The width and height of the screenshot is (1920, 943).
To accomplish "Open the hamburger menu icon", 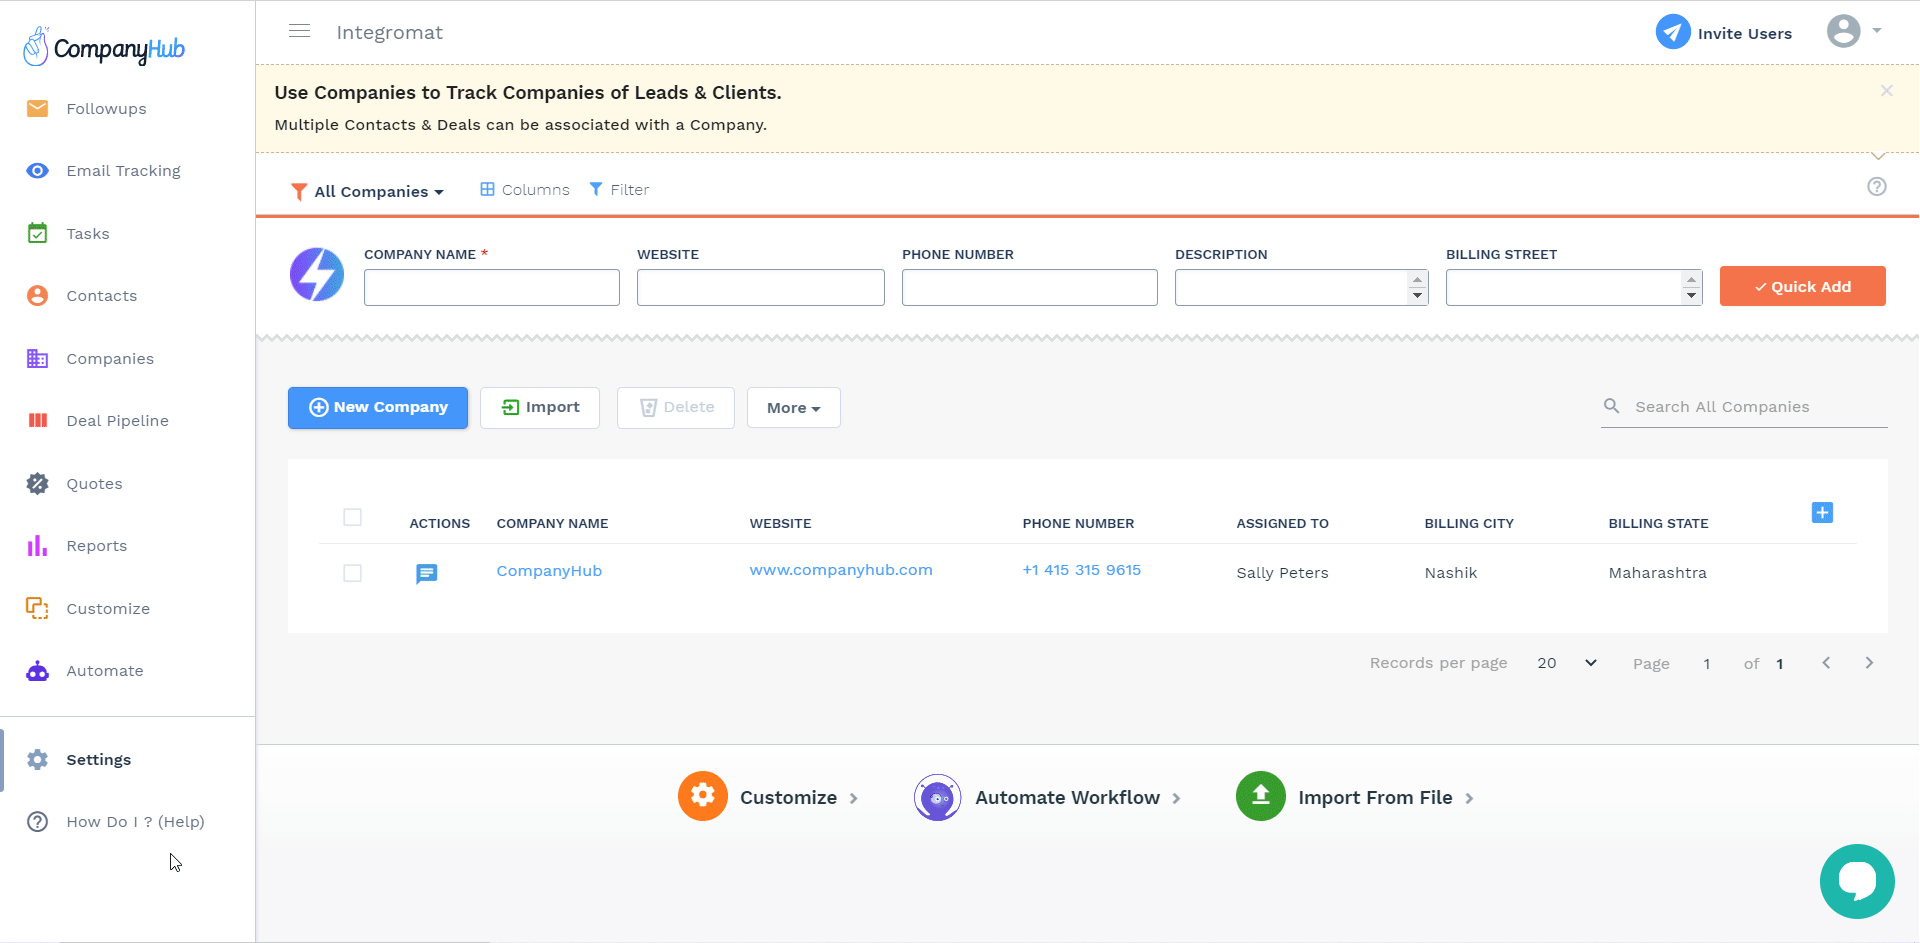I will [x=299, y=31].
